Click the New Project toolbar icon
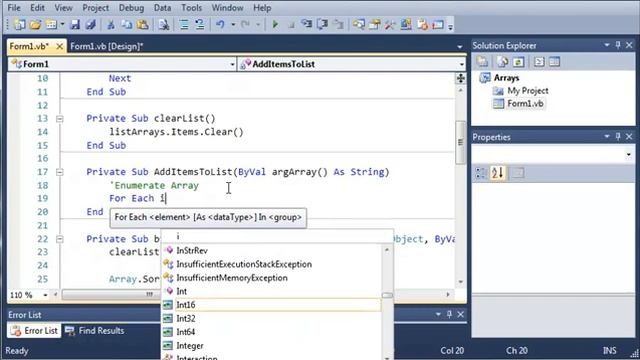The height and width of the screenshot is (360, 640). coord(19,25)
